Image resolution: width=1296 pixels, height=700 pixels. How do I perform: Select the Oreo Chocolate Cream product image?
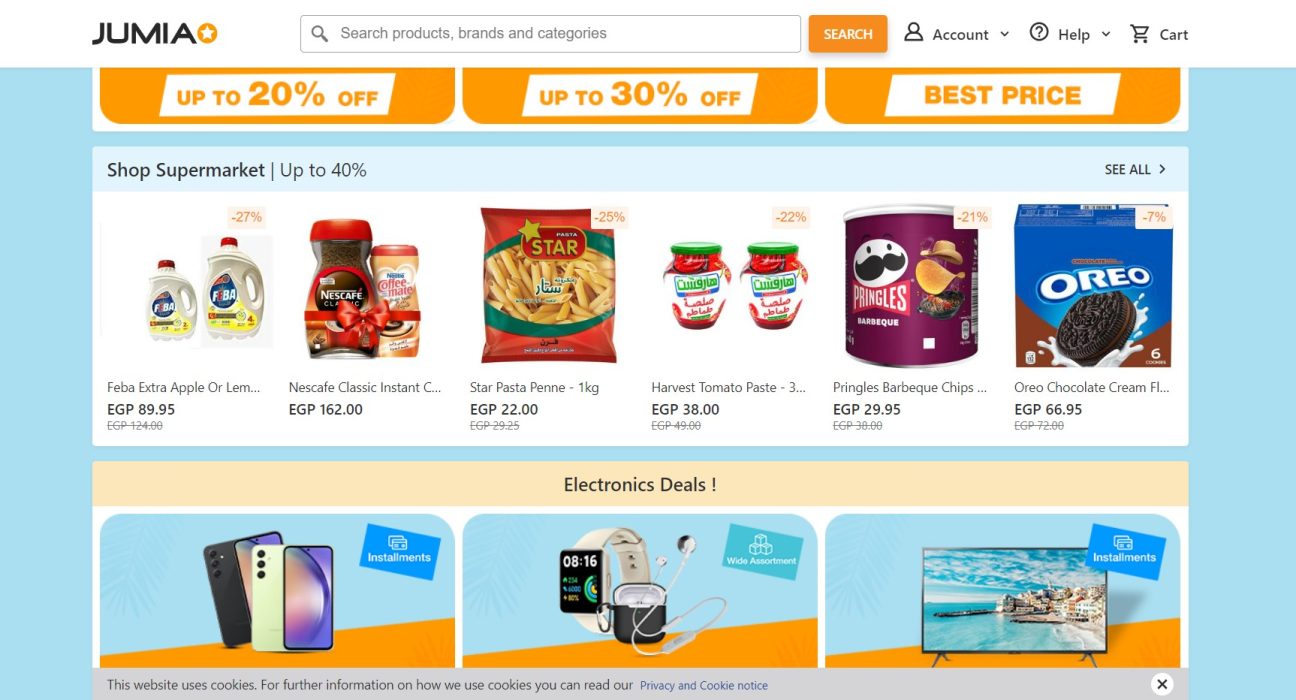coord(1092,286)
